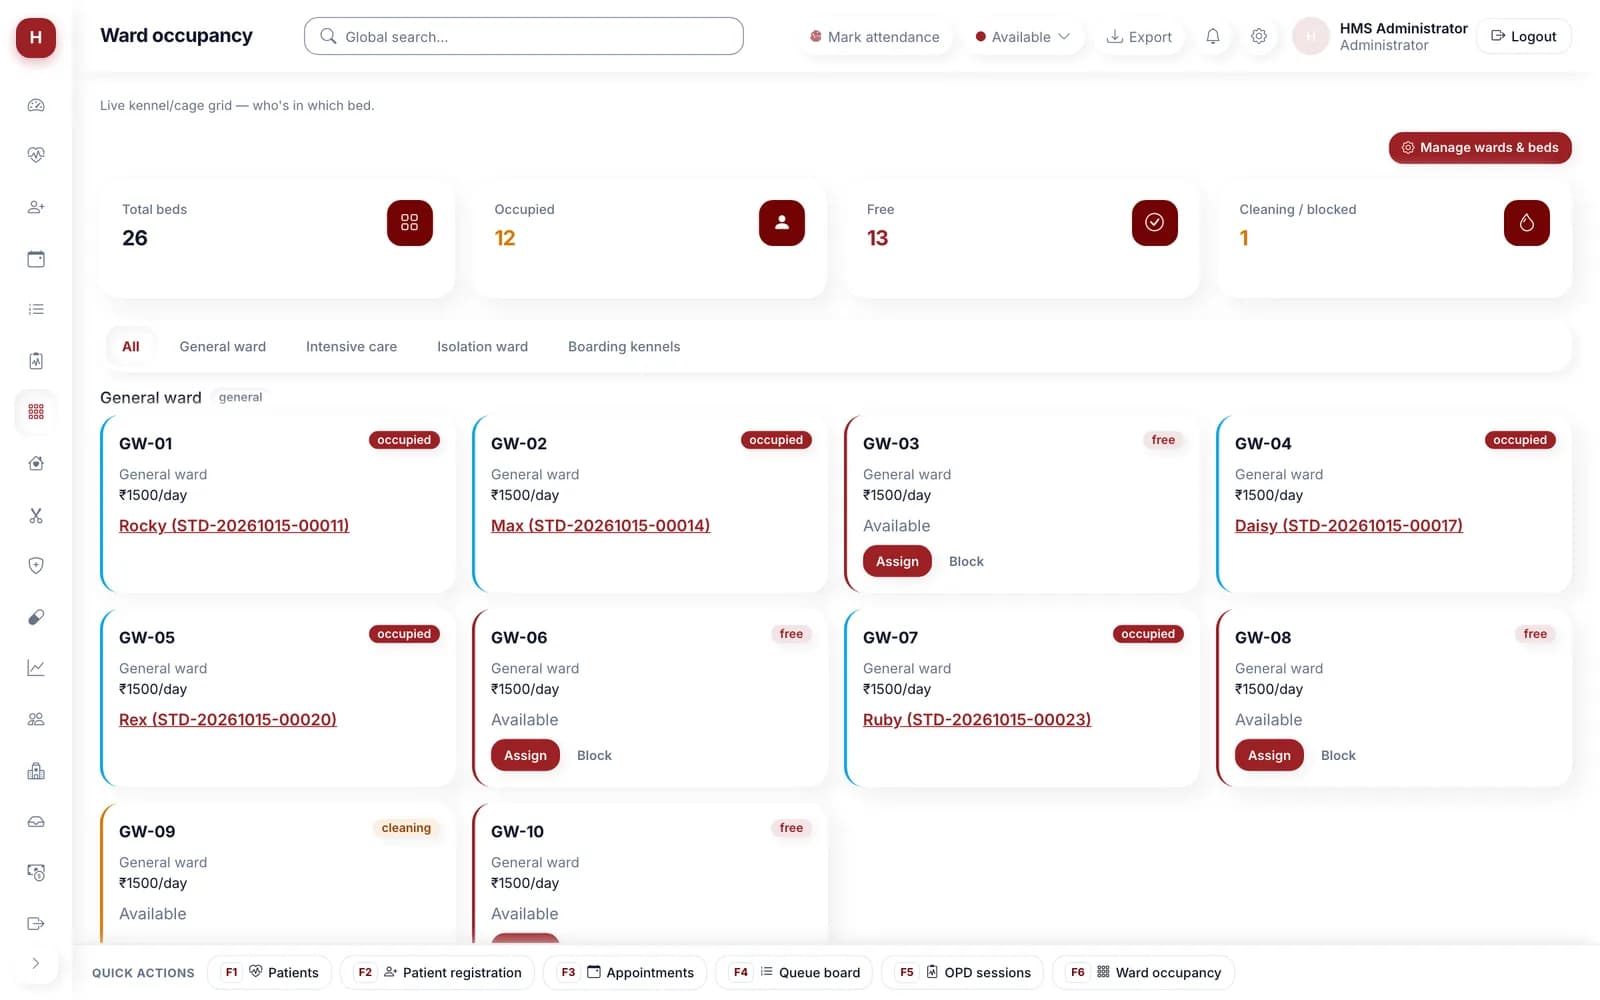Open the house-with-heart sidebar icon
The height and width of the screenshot is (1000, 1600).
pos(36,463)
